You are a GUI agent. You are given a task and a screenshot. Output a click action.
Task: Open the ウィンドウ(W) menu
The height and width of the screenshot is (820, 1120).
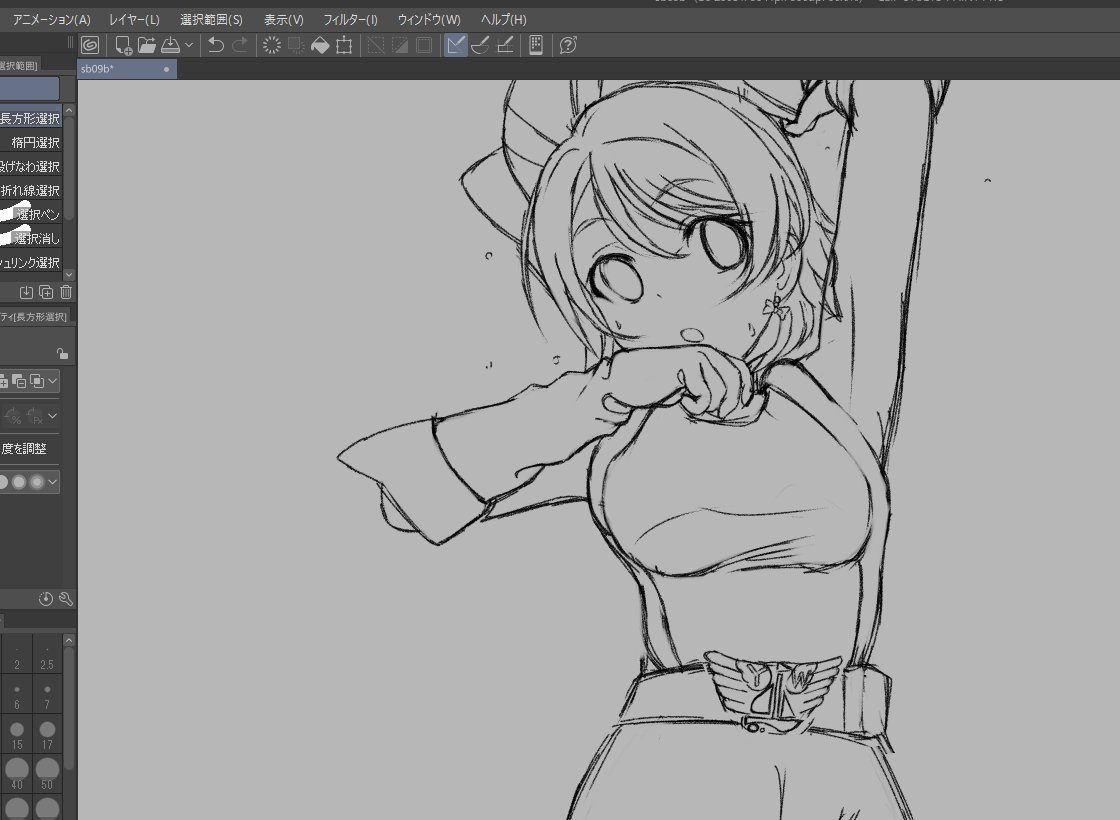[429, 19]
